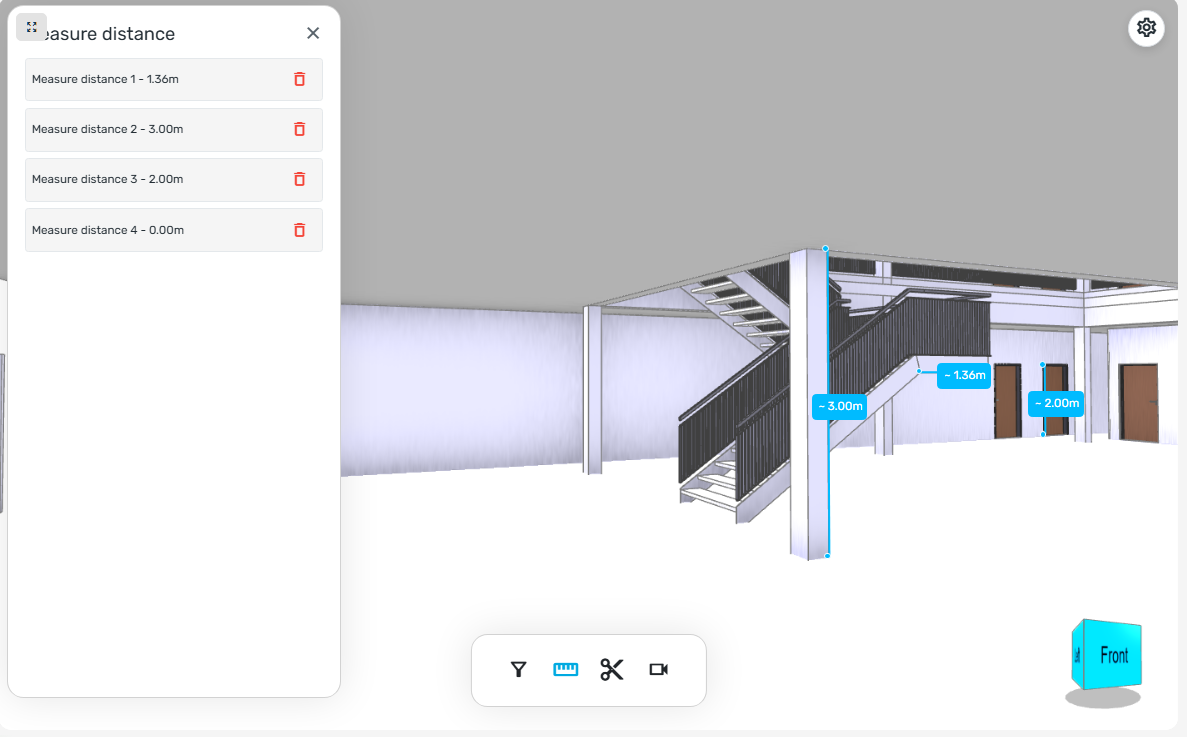Click the ~3.00m measurement label

coord(840,406)
